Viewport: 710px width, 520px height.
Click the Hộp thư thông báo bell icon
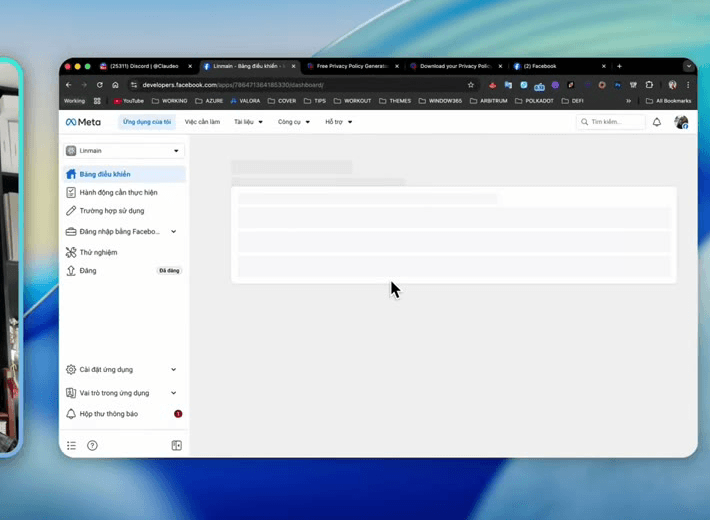[x=71, y=414]
